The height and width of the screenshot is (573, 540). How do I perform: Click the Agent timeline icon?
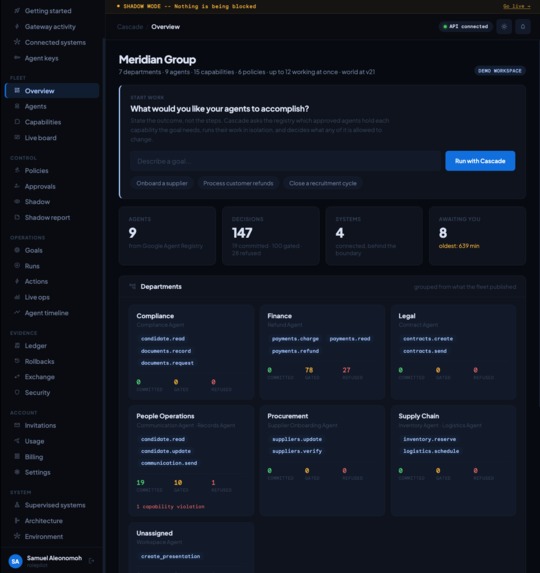(x=17, y=312)
